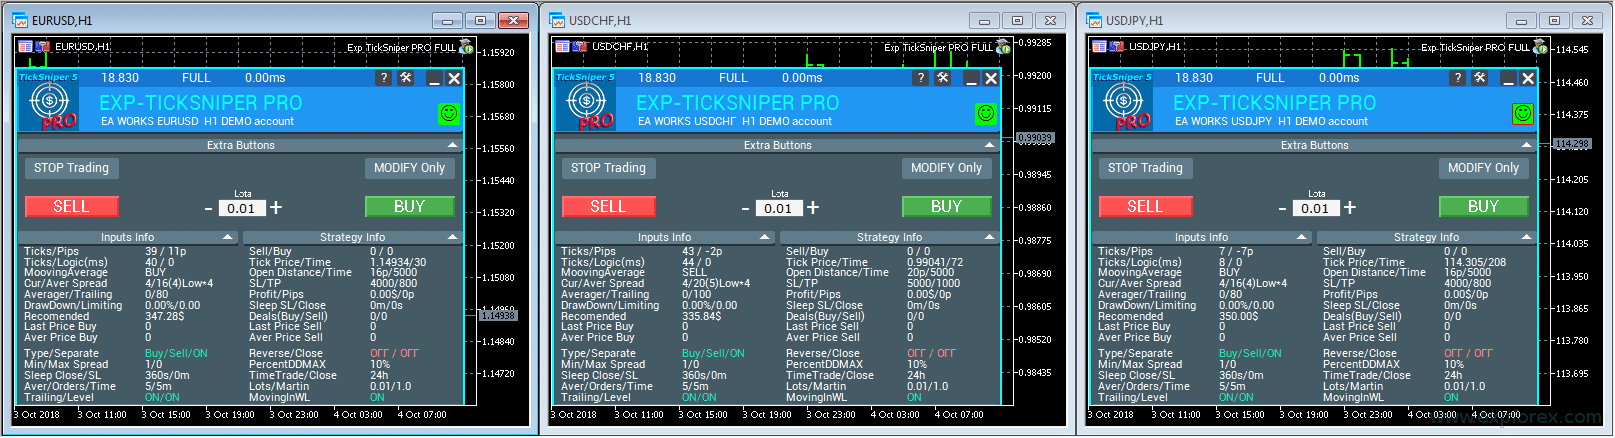The height and width of the screenshot is (438, 1615).
Task: Click BUY button in EURUSD window
Action: pos(409,206)
